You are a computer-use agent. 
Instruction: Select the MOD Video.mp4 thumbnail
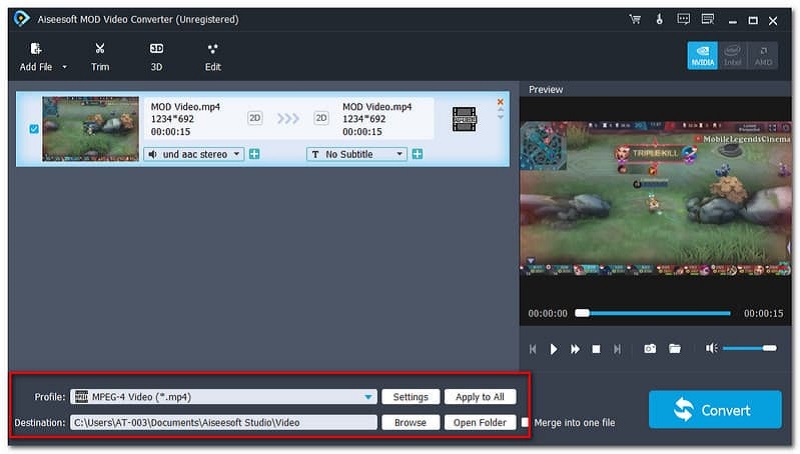[x=90, y=129]
